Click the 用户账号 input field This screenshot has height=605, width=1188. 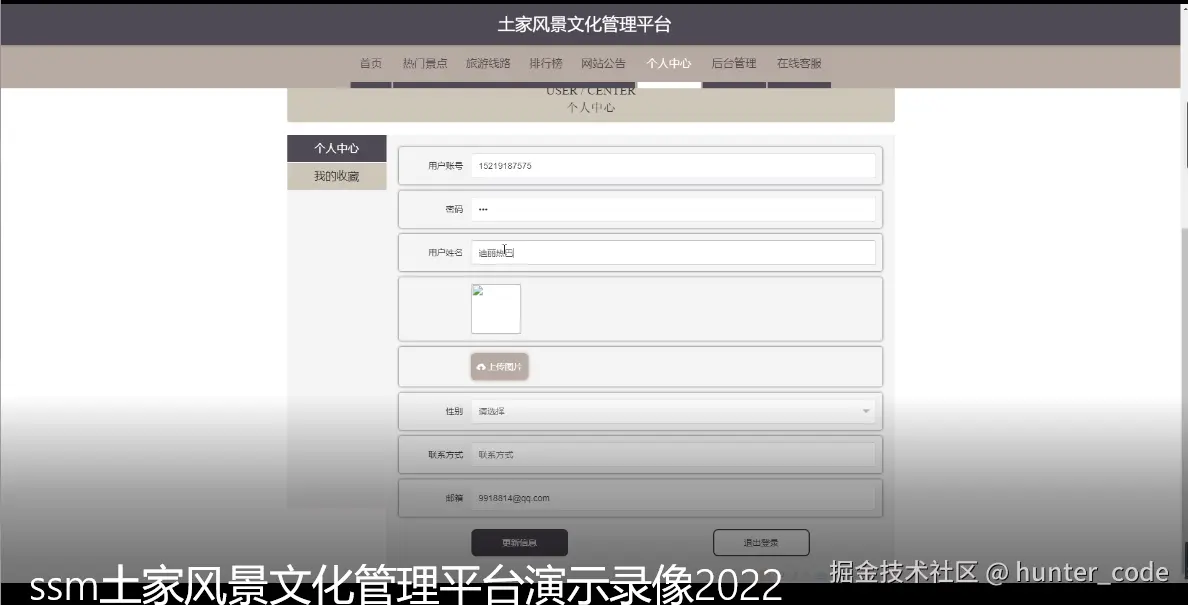pyautogui.click(x=673, y=166)
